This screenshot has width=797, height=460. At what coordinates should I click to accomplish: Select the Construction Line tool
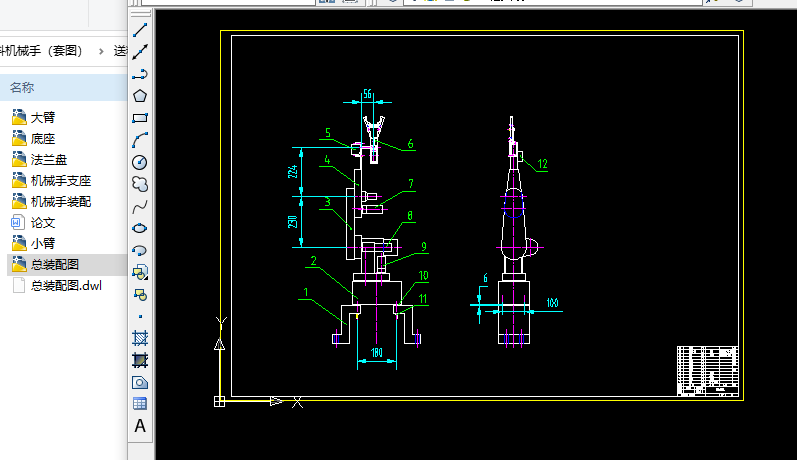(x=140, y=52)
